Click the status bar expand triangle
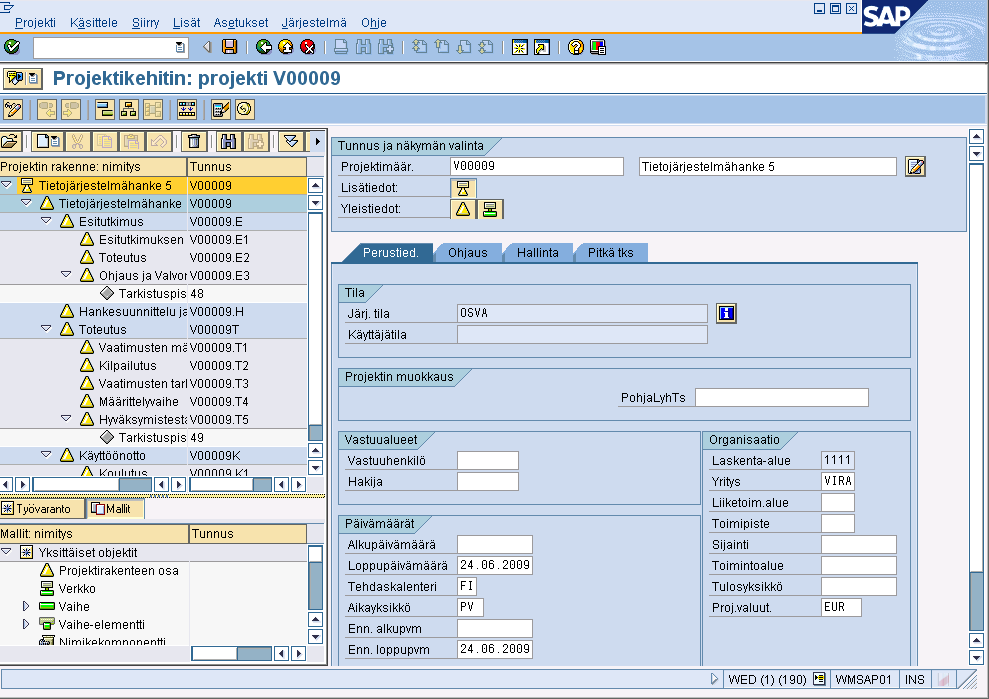Viewport: 989px width, 699px height. (x=714, y=679)
